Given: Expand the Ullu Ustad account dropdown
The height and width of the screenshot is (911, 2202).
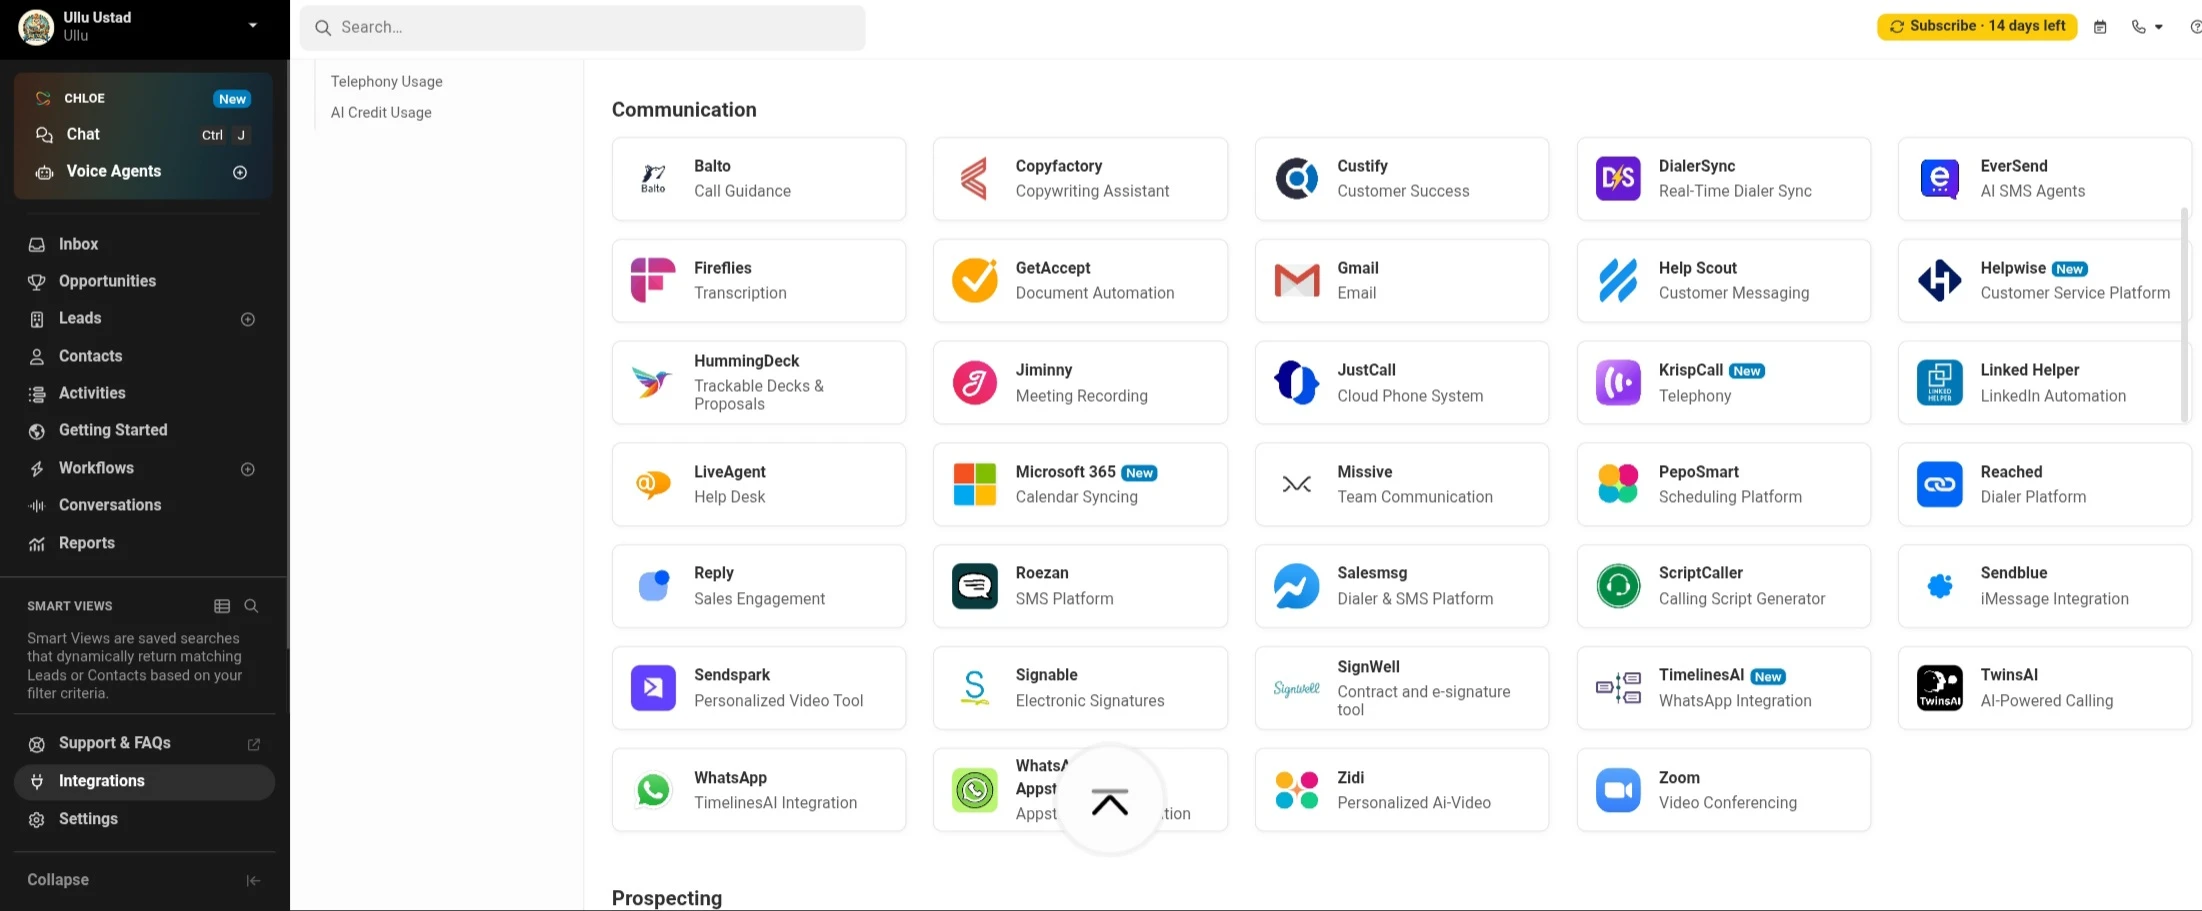Looking at the screenshot, I should click(253, 25).
